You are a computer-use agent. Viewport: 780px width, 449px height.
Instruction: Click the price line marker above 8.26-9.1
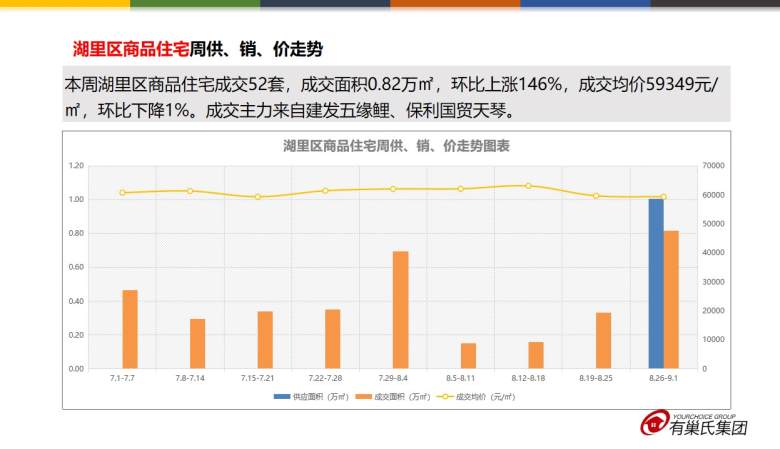pos(664,197)
